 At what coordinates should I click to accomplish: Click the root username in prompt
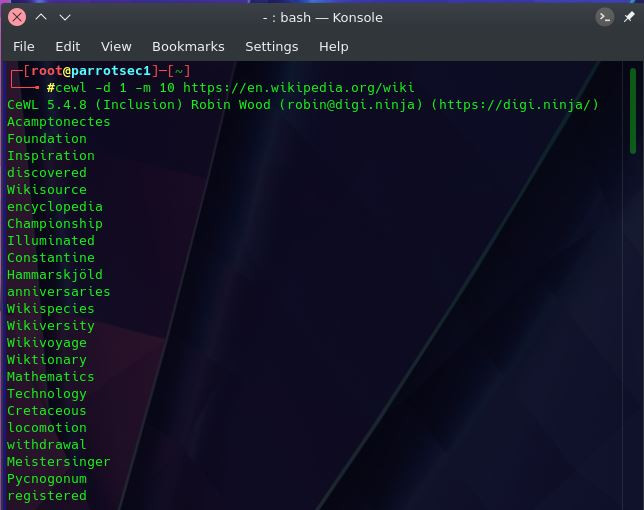tap(46, 71)
